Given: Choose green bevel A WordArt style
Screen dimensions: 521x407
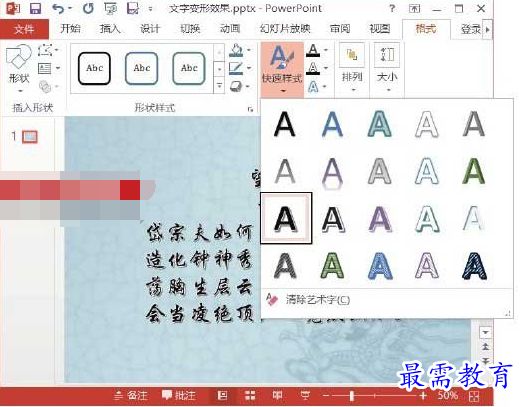Looking at the screenshot, I should point(474,171).
